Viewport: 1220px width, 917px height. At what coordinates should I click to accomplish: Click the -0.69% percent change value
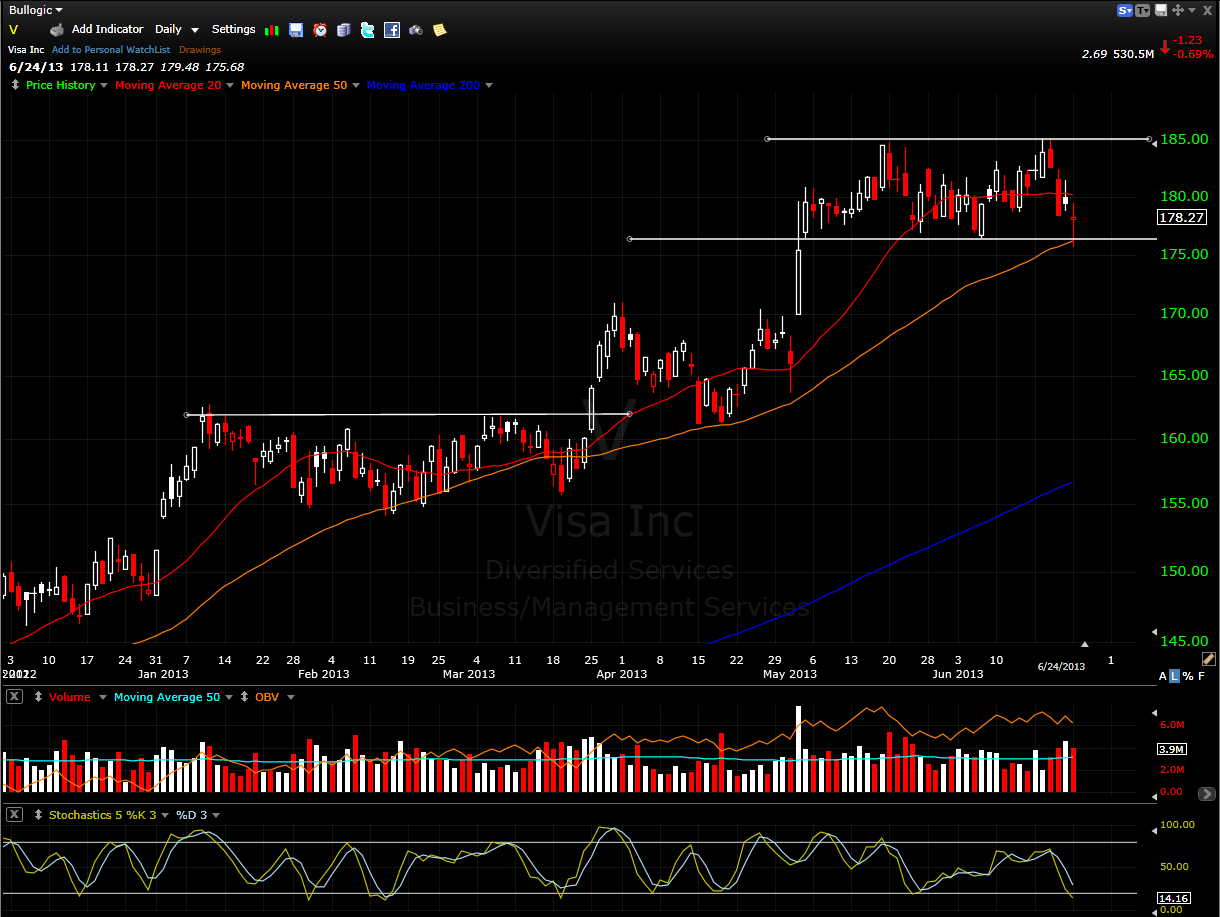pos(1193,54)
